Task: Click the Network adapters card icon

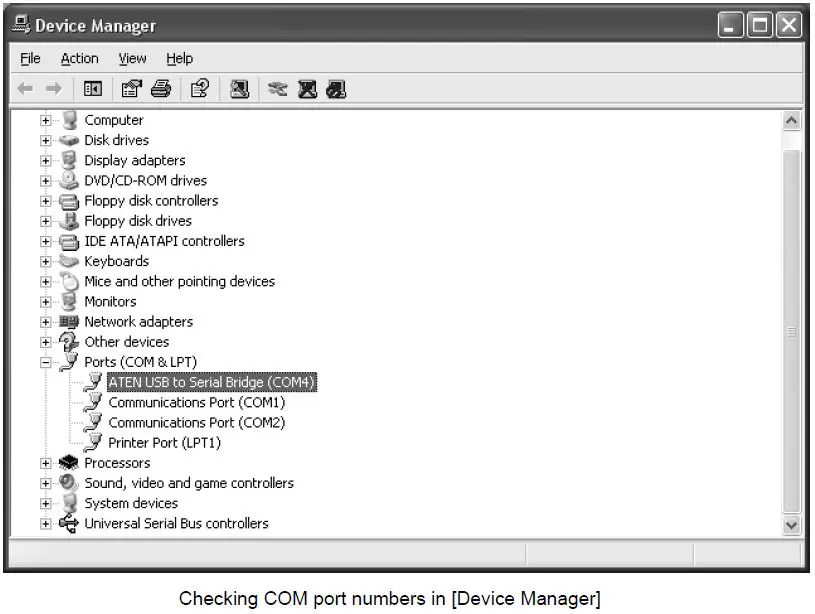Action: click(69, 322)
